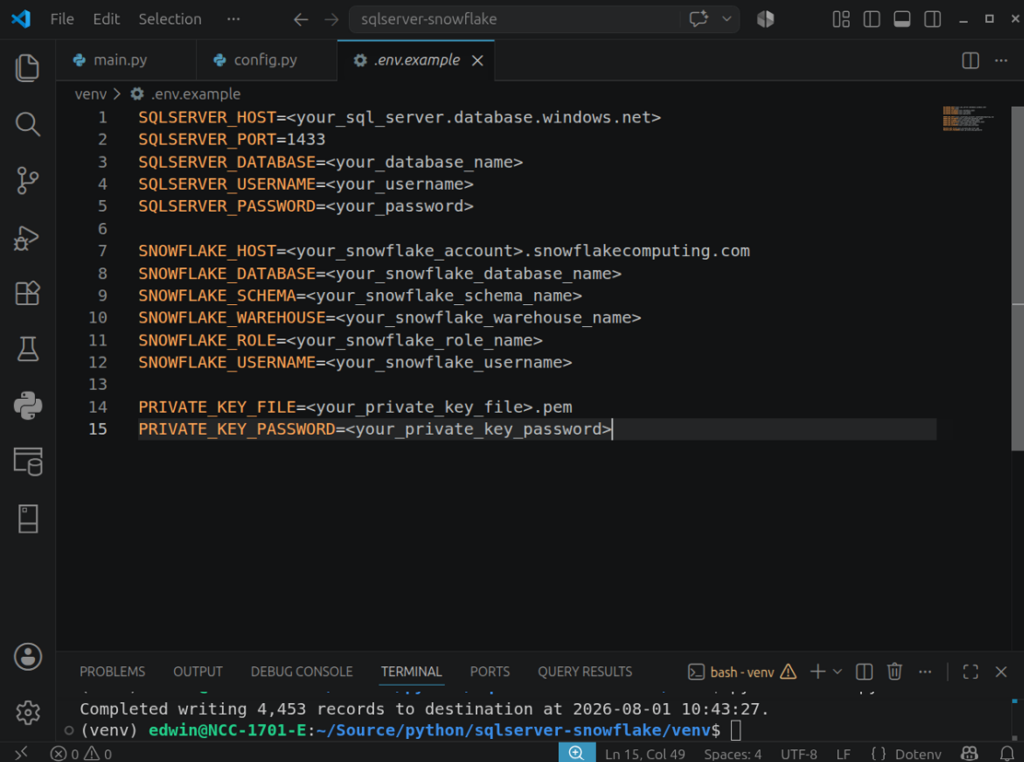Change encoding via UTF-8
Image resolution: width=1024 pixels, height=762 pixels.
point(799,754)
